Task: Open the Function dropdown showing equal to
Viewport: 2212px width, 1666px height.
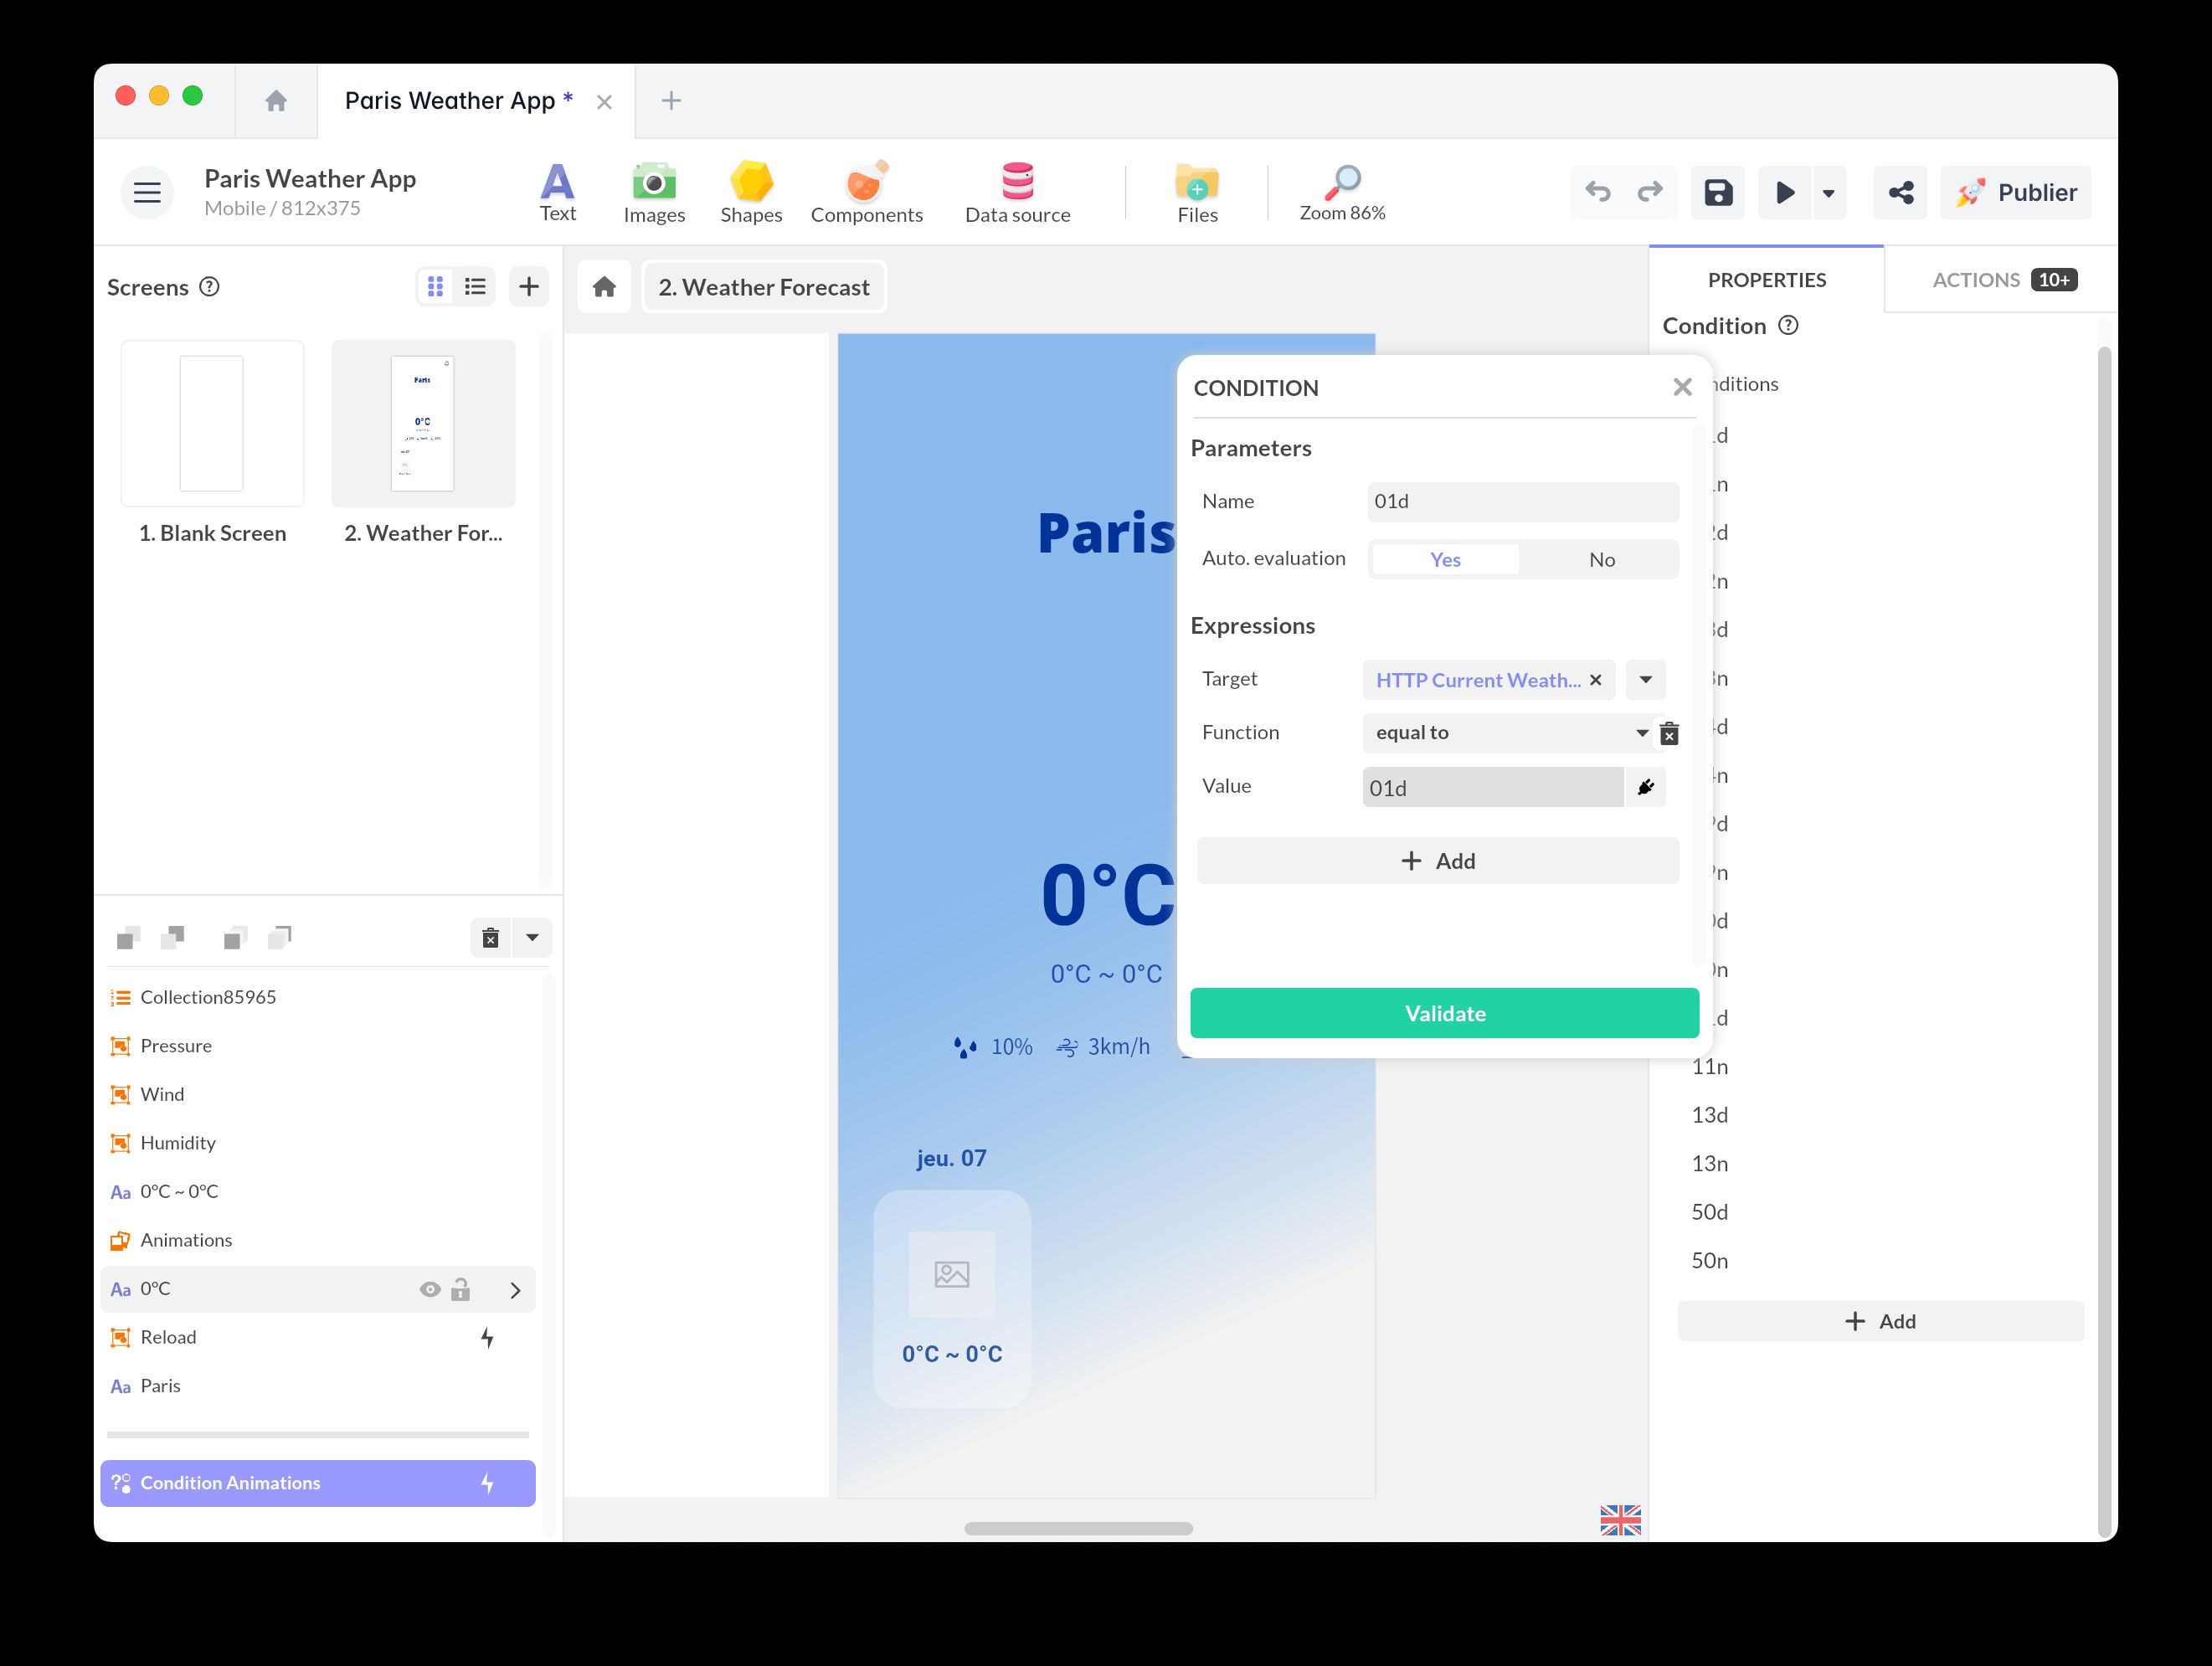Action: pyautogui.click(x=1641, y=733)
